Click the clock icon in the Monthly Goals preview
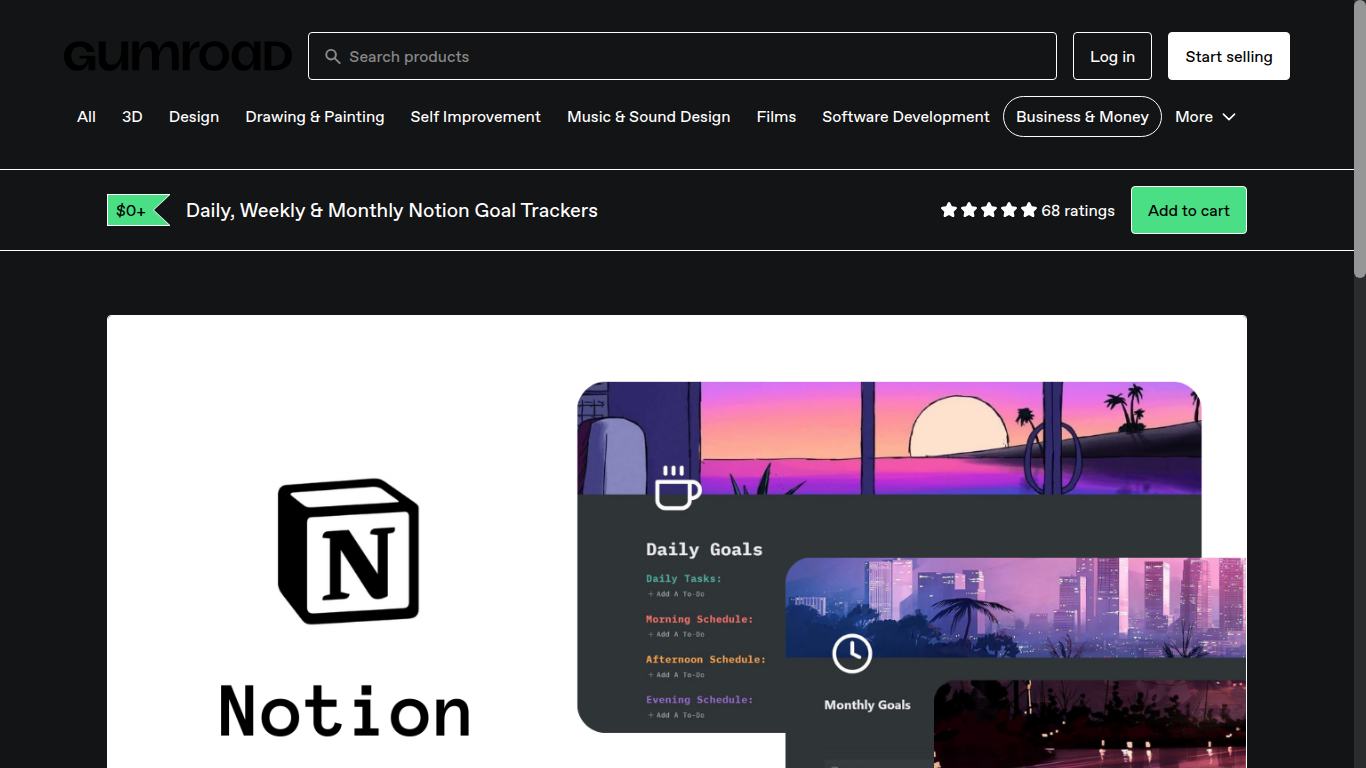The image size is (1366, 768). click(852, 653)
